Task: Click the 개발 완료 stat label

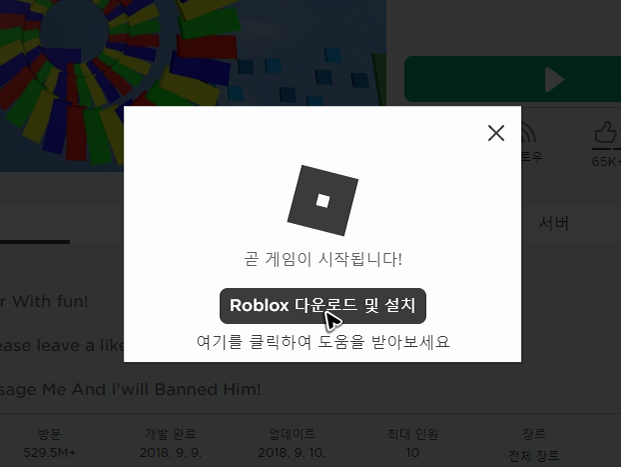Action: (x=171, y=434)
